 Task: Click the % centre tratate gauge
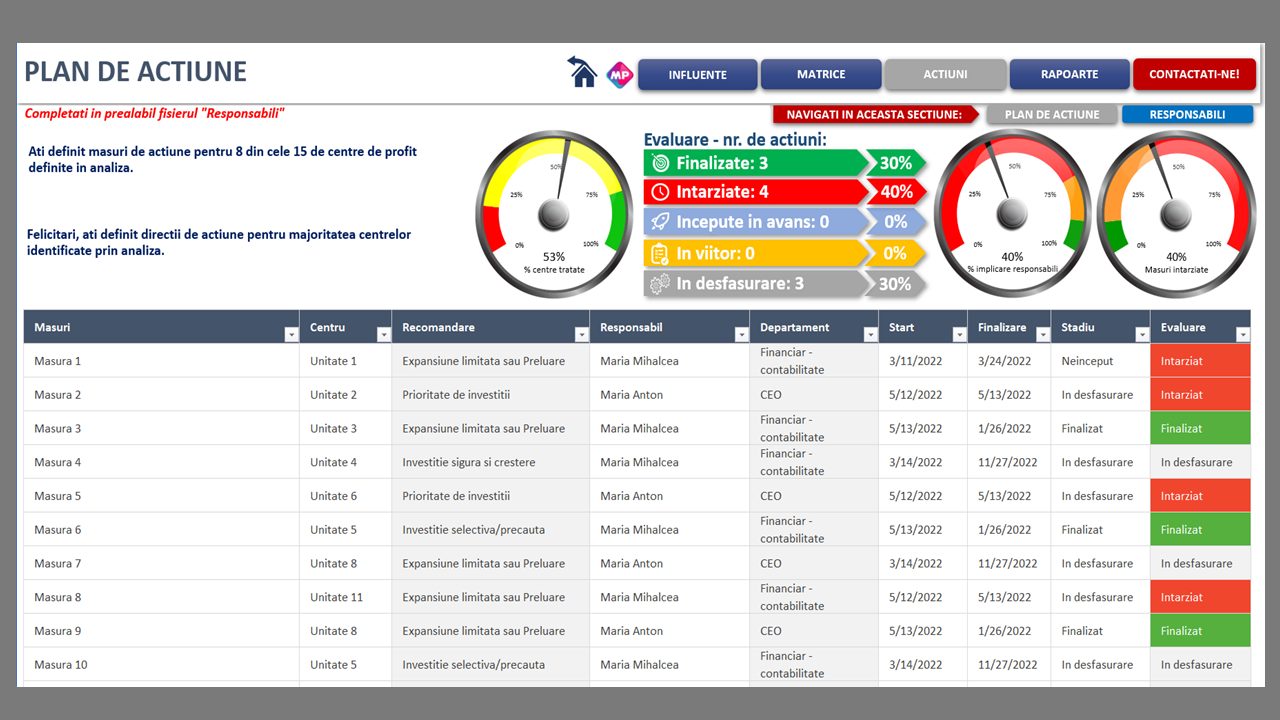[x=553, y=214]
